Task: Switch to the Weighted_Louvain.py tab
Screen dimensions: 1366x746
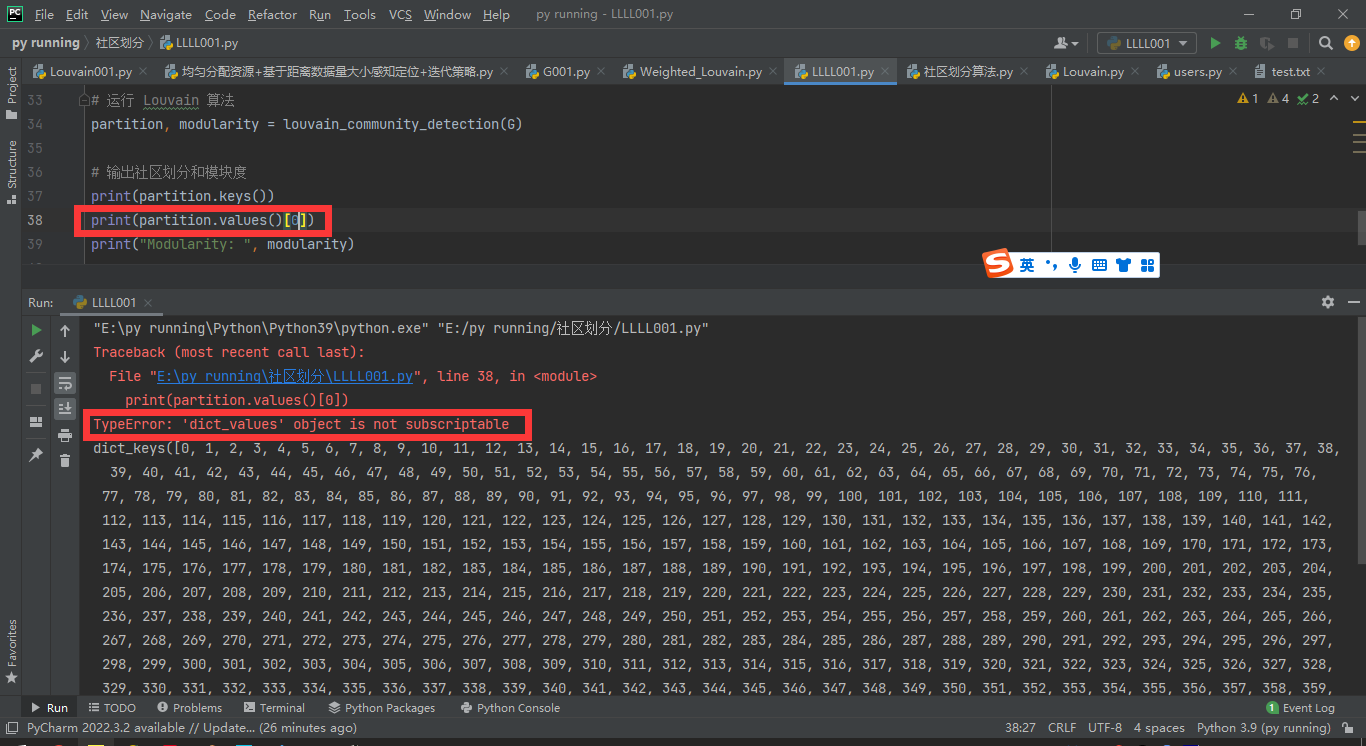Action: tap(701, 71)
